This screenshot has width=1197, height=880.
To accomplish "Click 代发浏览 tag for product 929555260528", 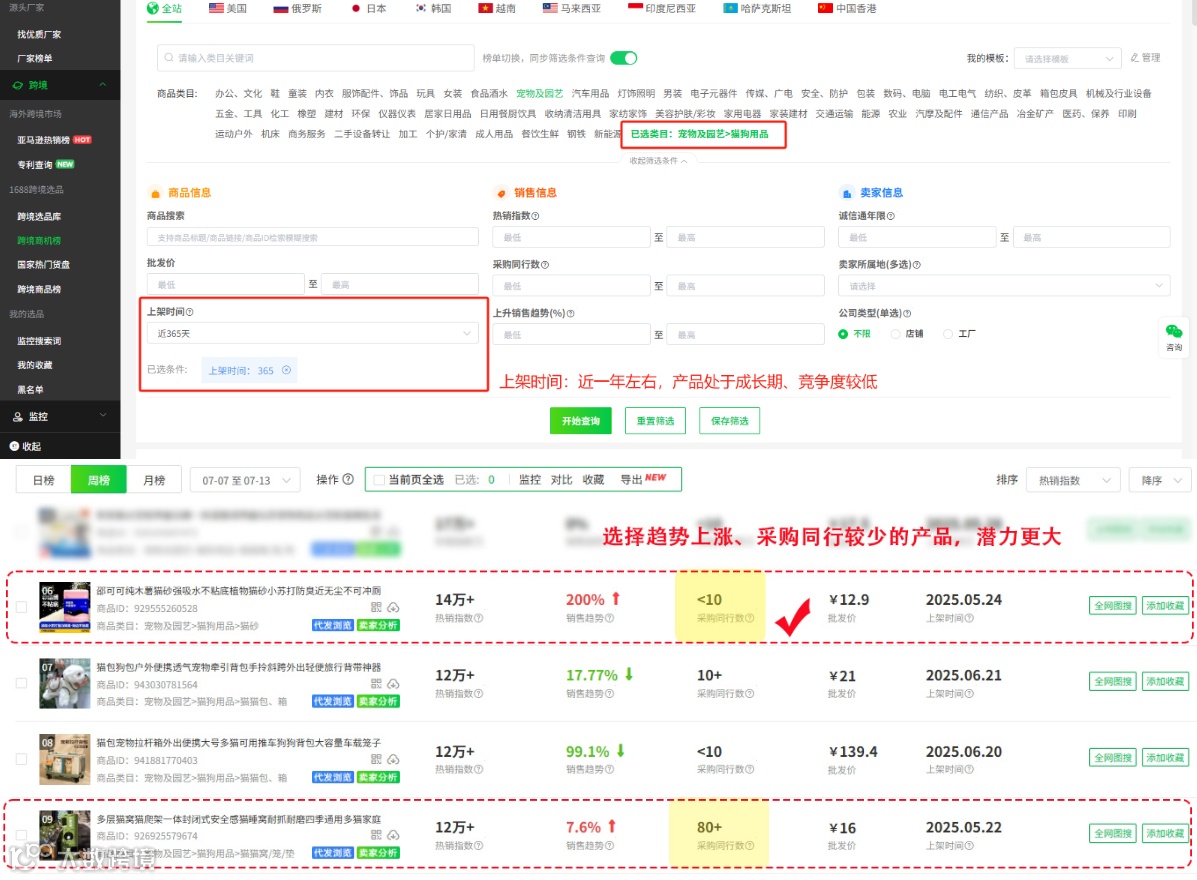I will [x=332, y=625].
